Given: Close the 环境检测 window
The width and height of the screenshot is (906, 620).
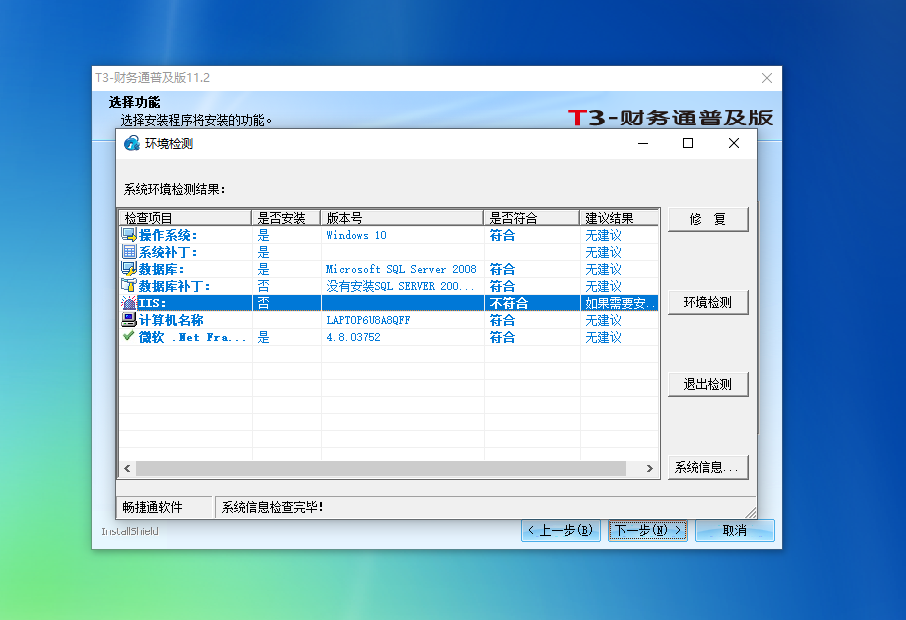Looking at the screenshot, I should point(734,143).
